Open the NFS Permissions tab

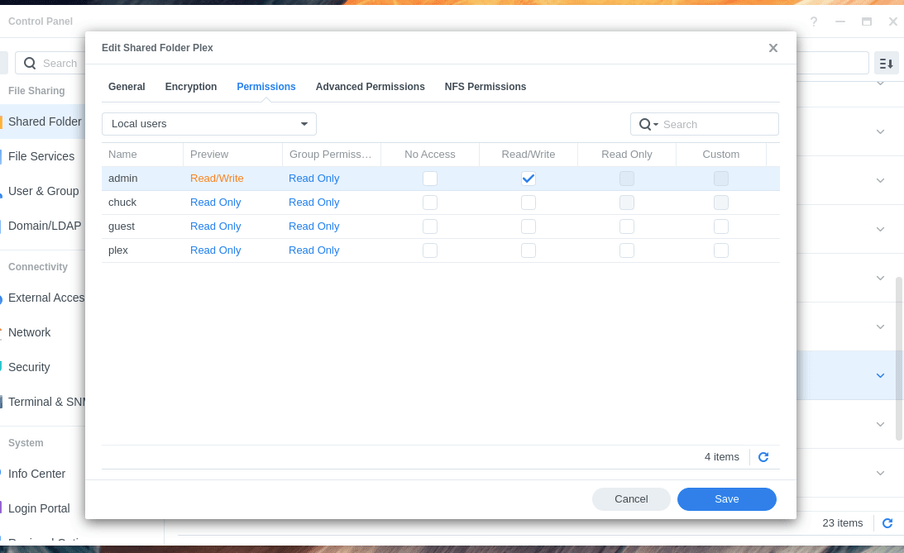coord(485,86)
